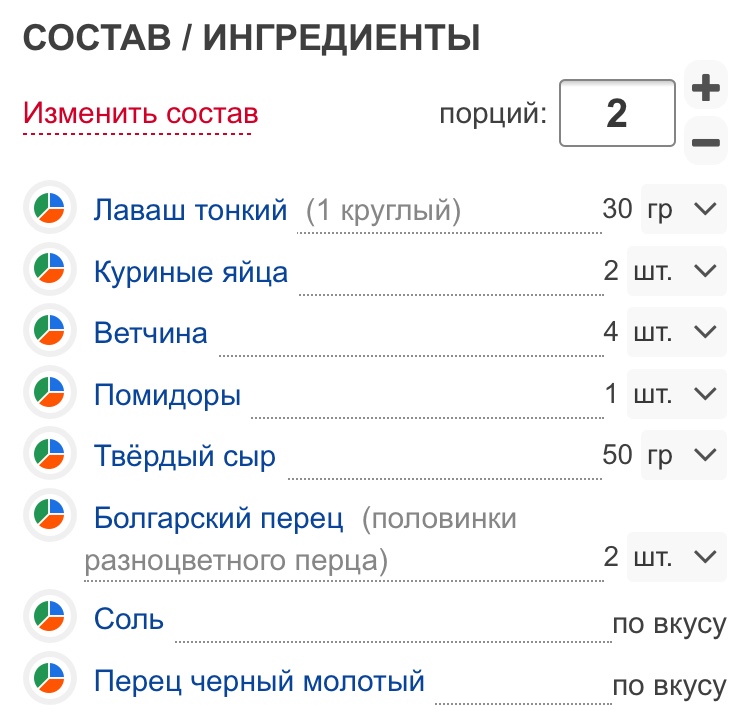Open nutrition chart icon for Ветчина
Image resolution: width=750 pixels, height=718 pixels.
pyautogui.click(x=49, y=332)
